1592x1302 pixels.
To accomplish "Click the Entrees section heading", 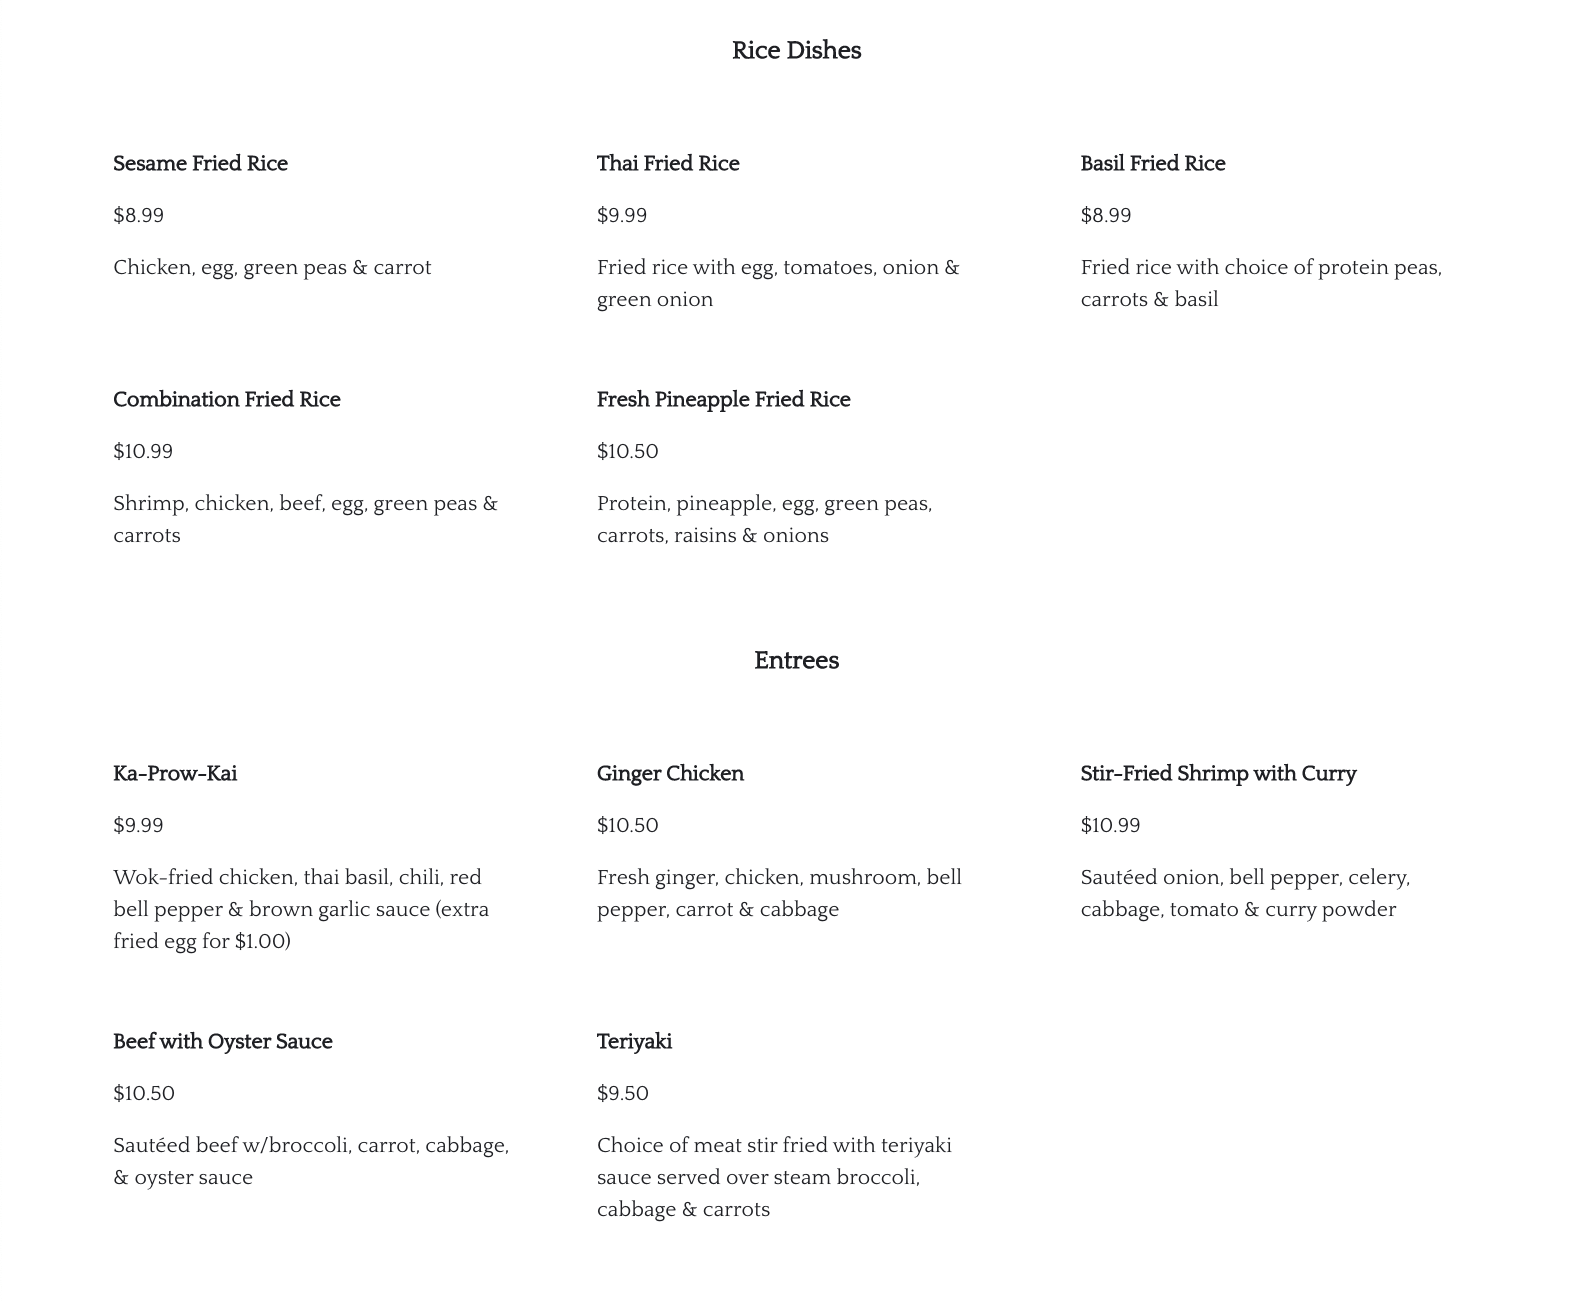I will 796,661.
